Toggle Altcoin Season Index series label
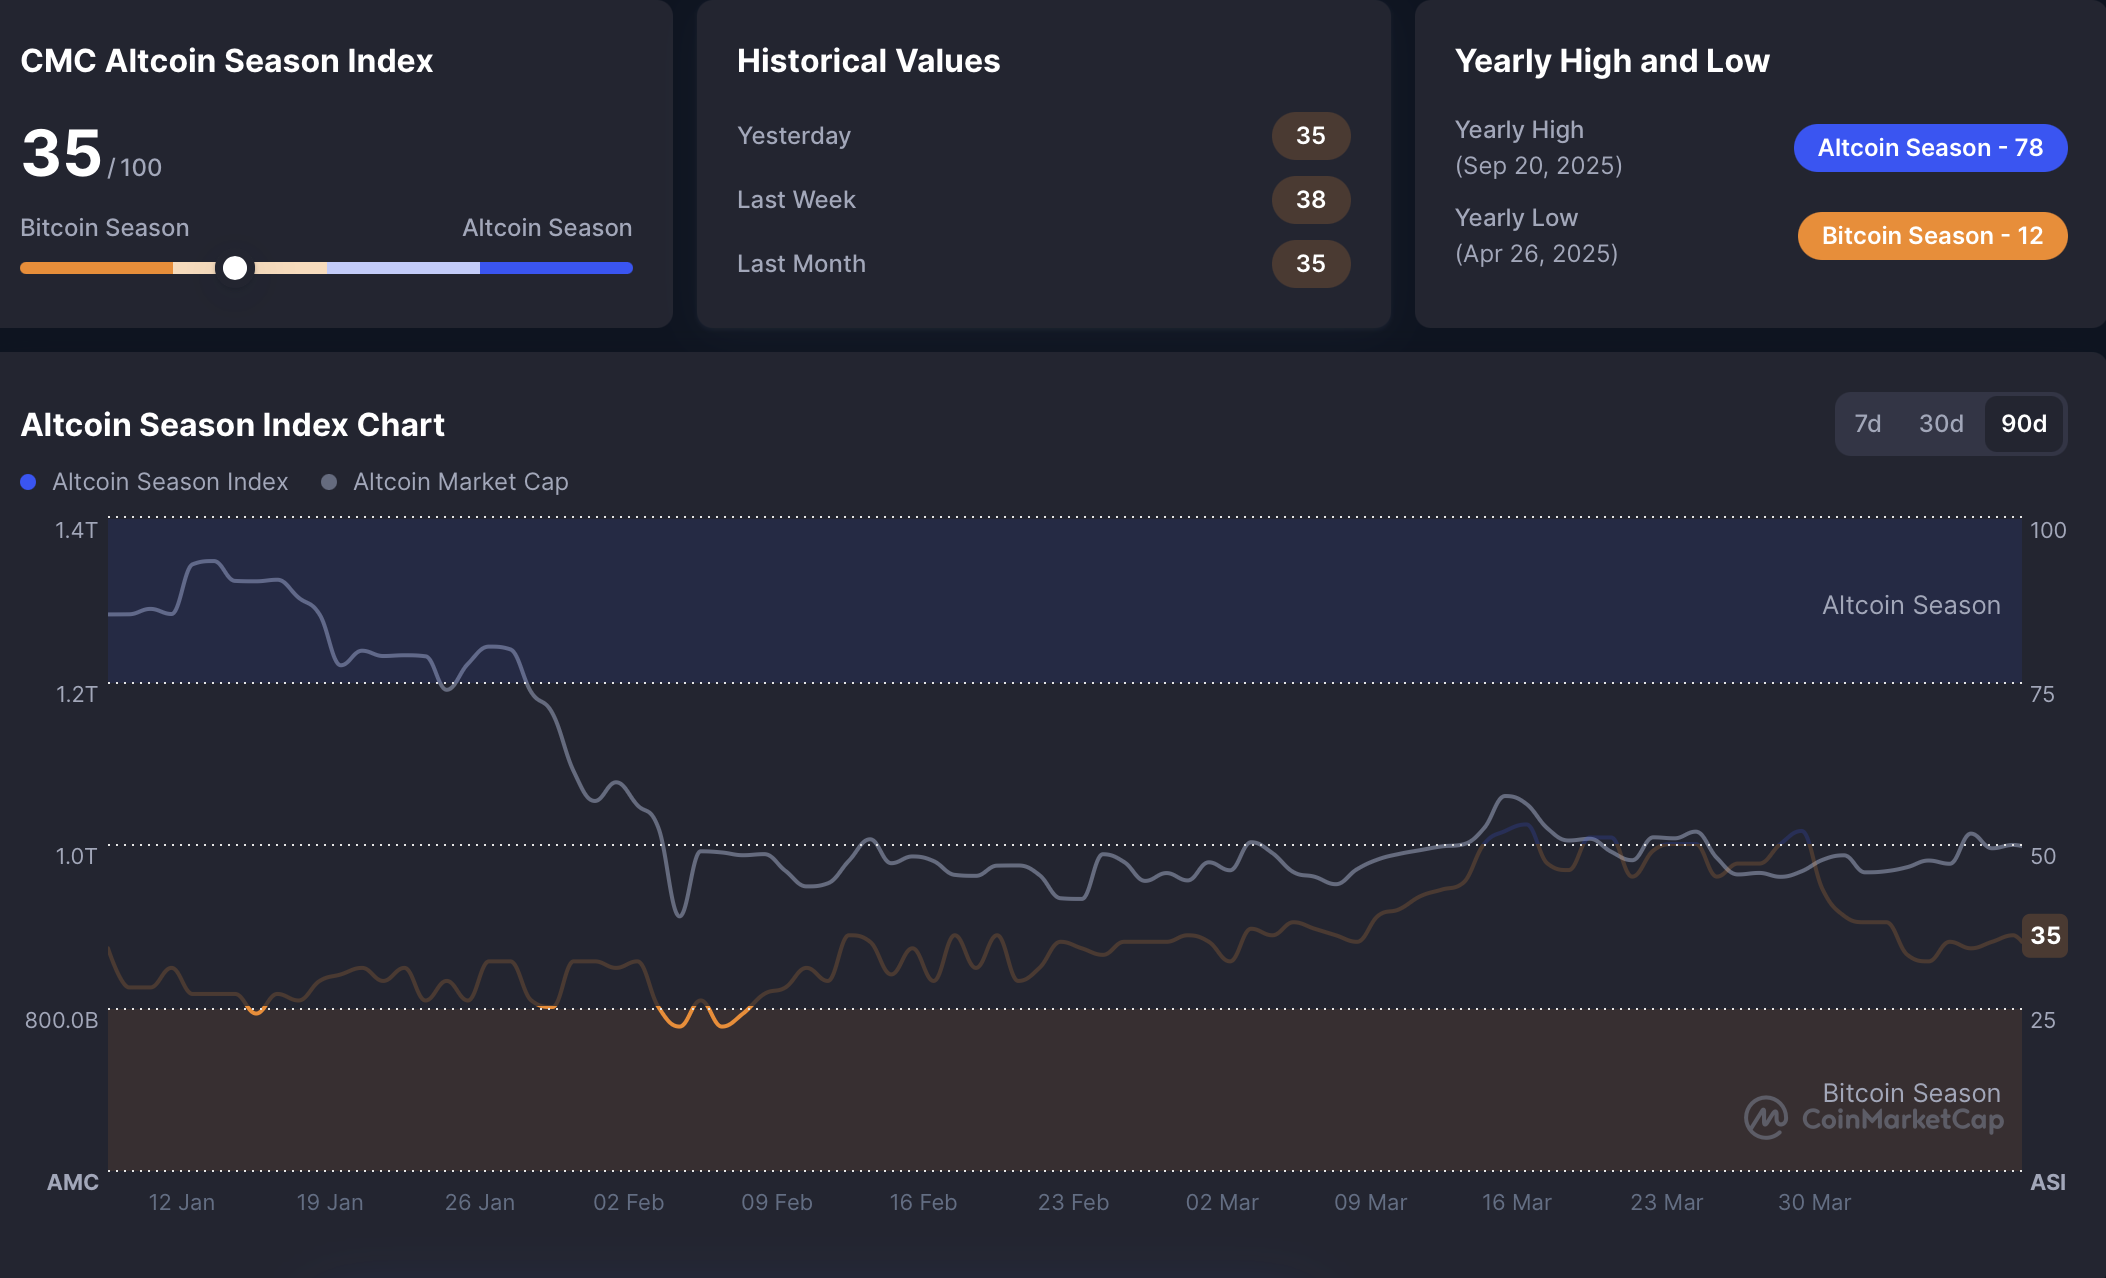2106x1278 pixels. (x=170, y=482)
